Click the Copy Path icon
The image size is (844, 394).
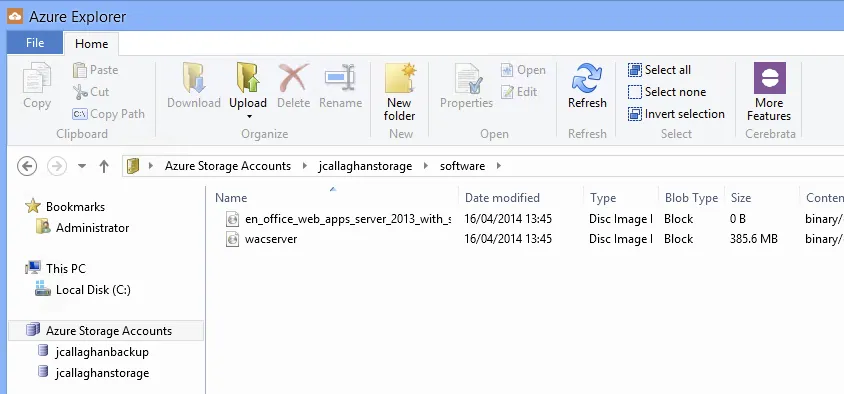click(x=80, y=114)
